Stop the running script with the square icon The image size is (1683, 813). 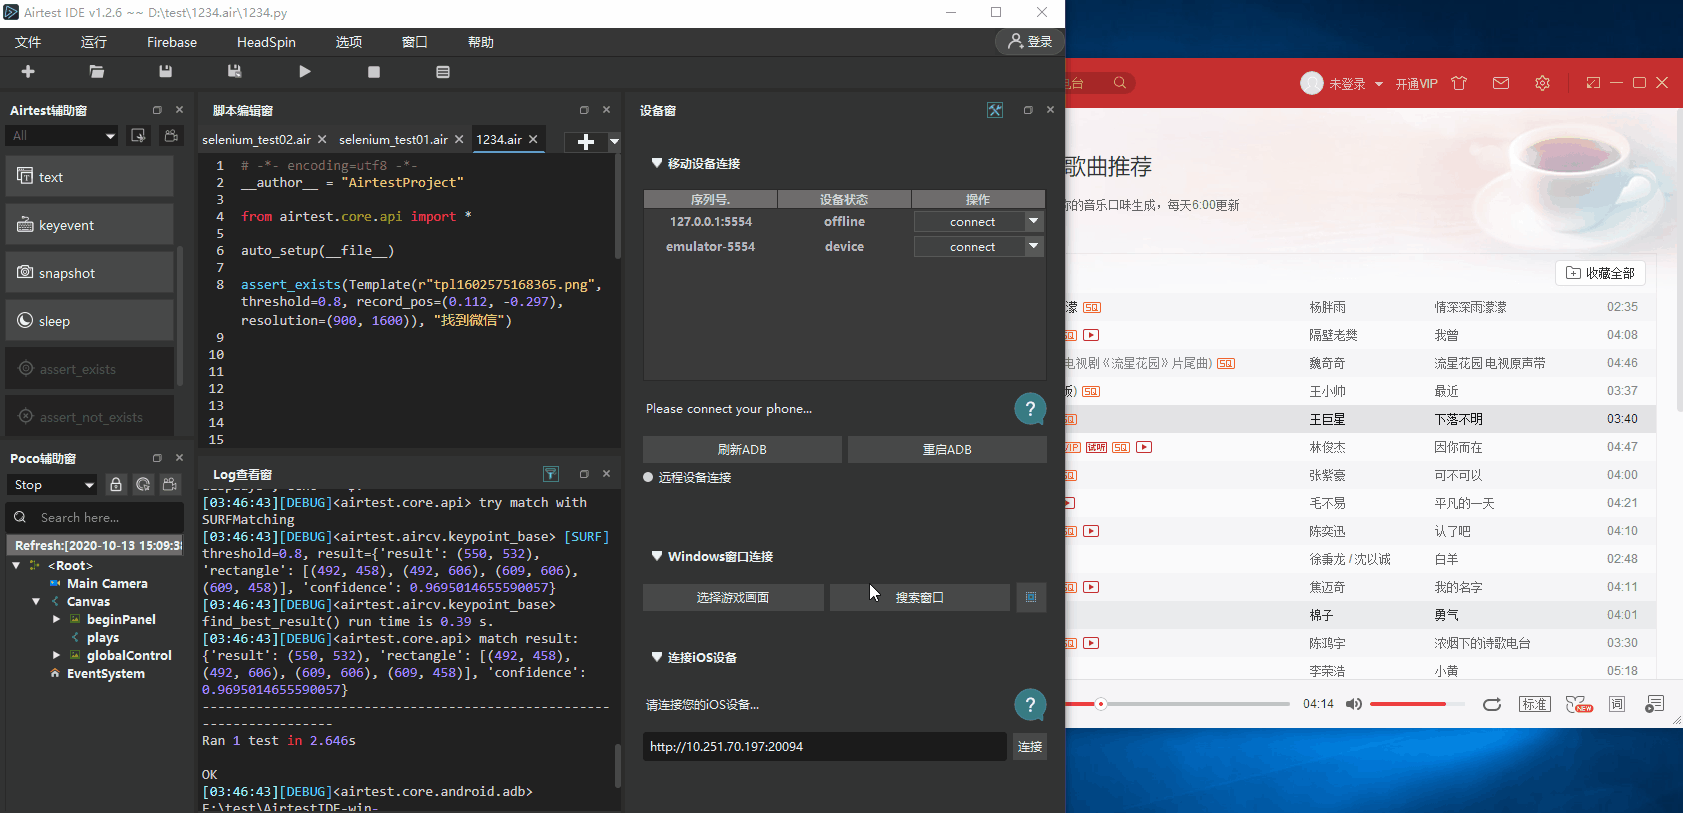click(374, 72)
